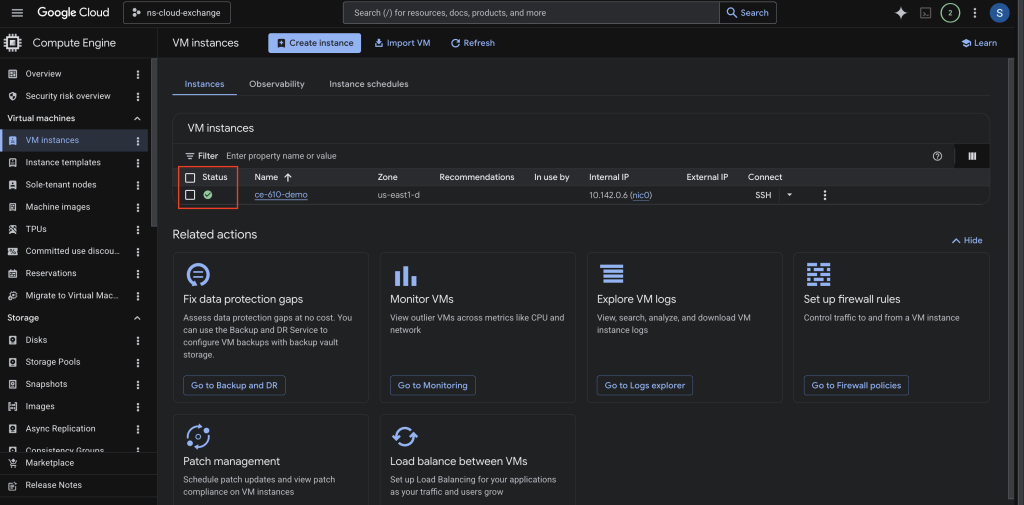Open Release Notes in sidebar
Screen dimensions: 1024x505
pyautogui.click(x=54, y=485)
